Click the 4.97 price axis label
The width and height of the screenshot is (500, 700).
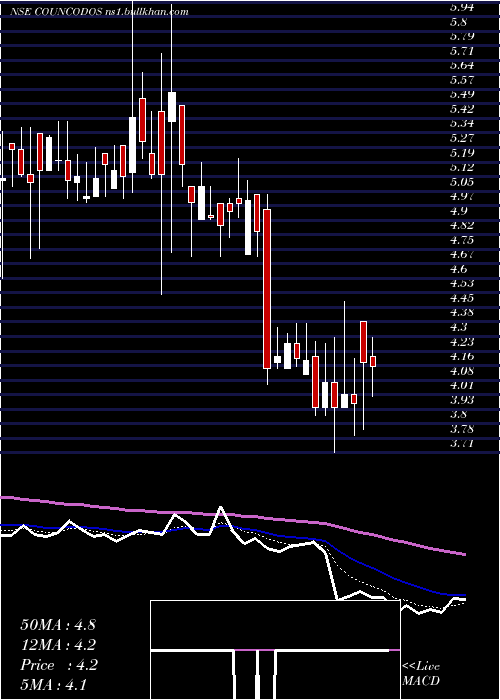click(x=462, y=196)
